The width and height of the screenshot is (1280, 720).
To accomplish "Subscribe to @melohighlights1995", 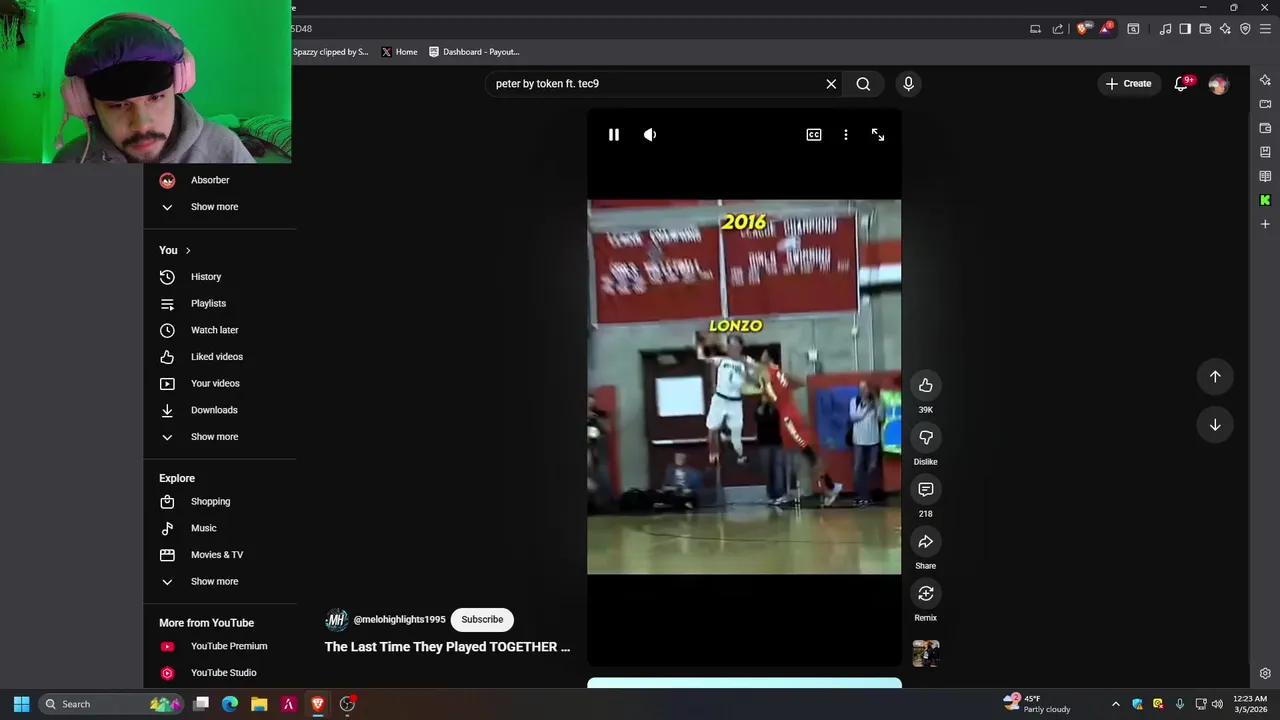I will pyautogui.click(x=482, y=620).
